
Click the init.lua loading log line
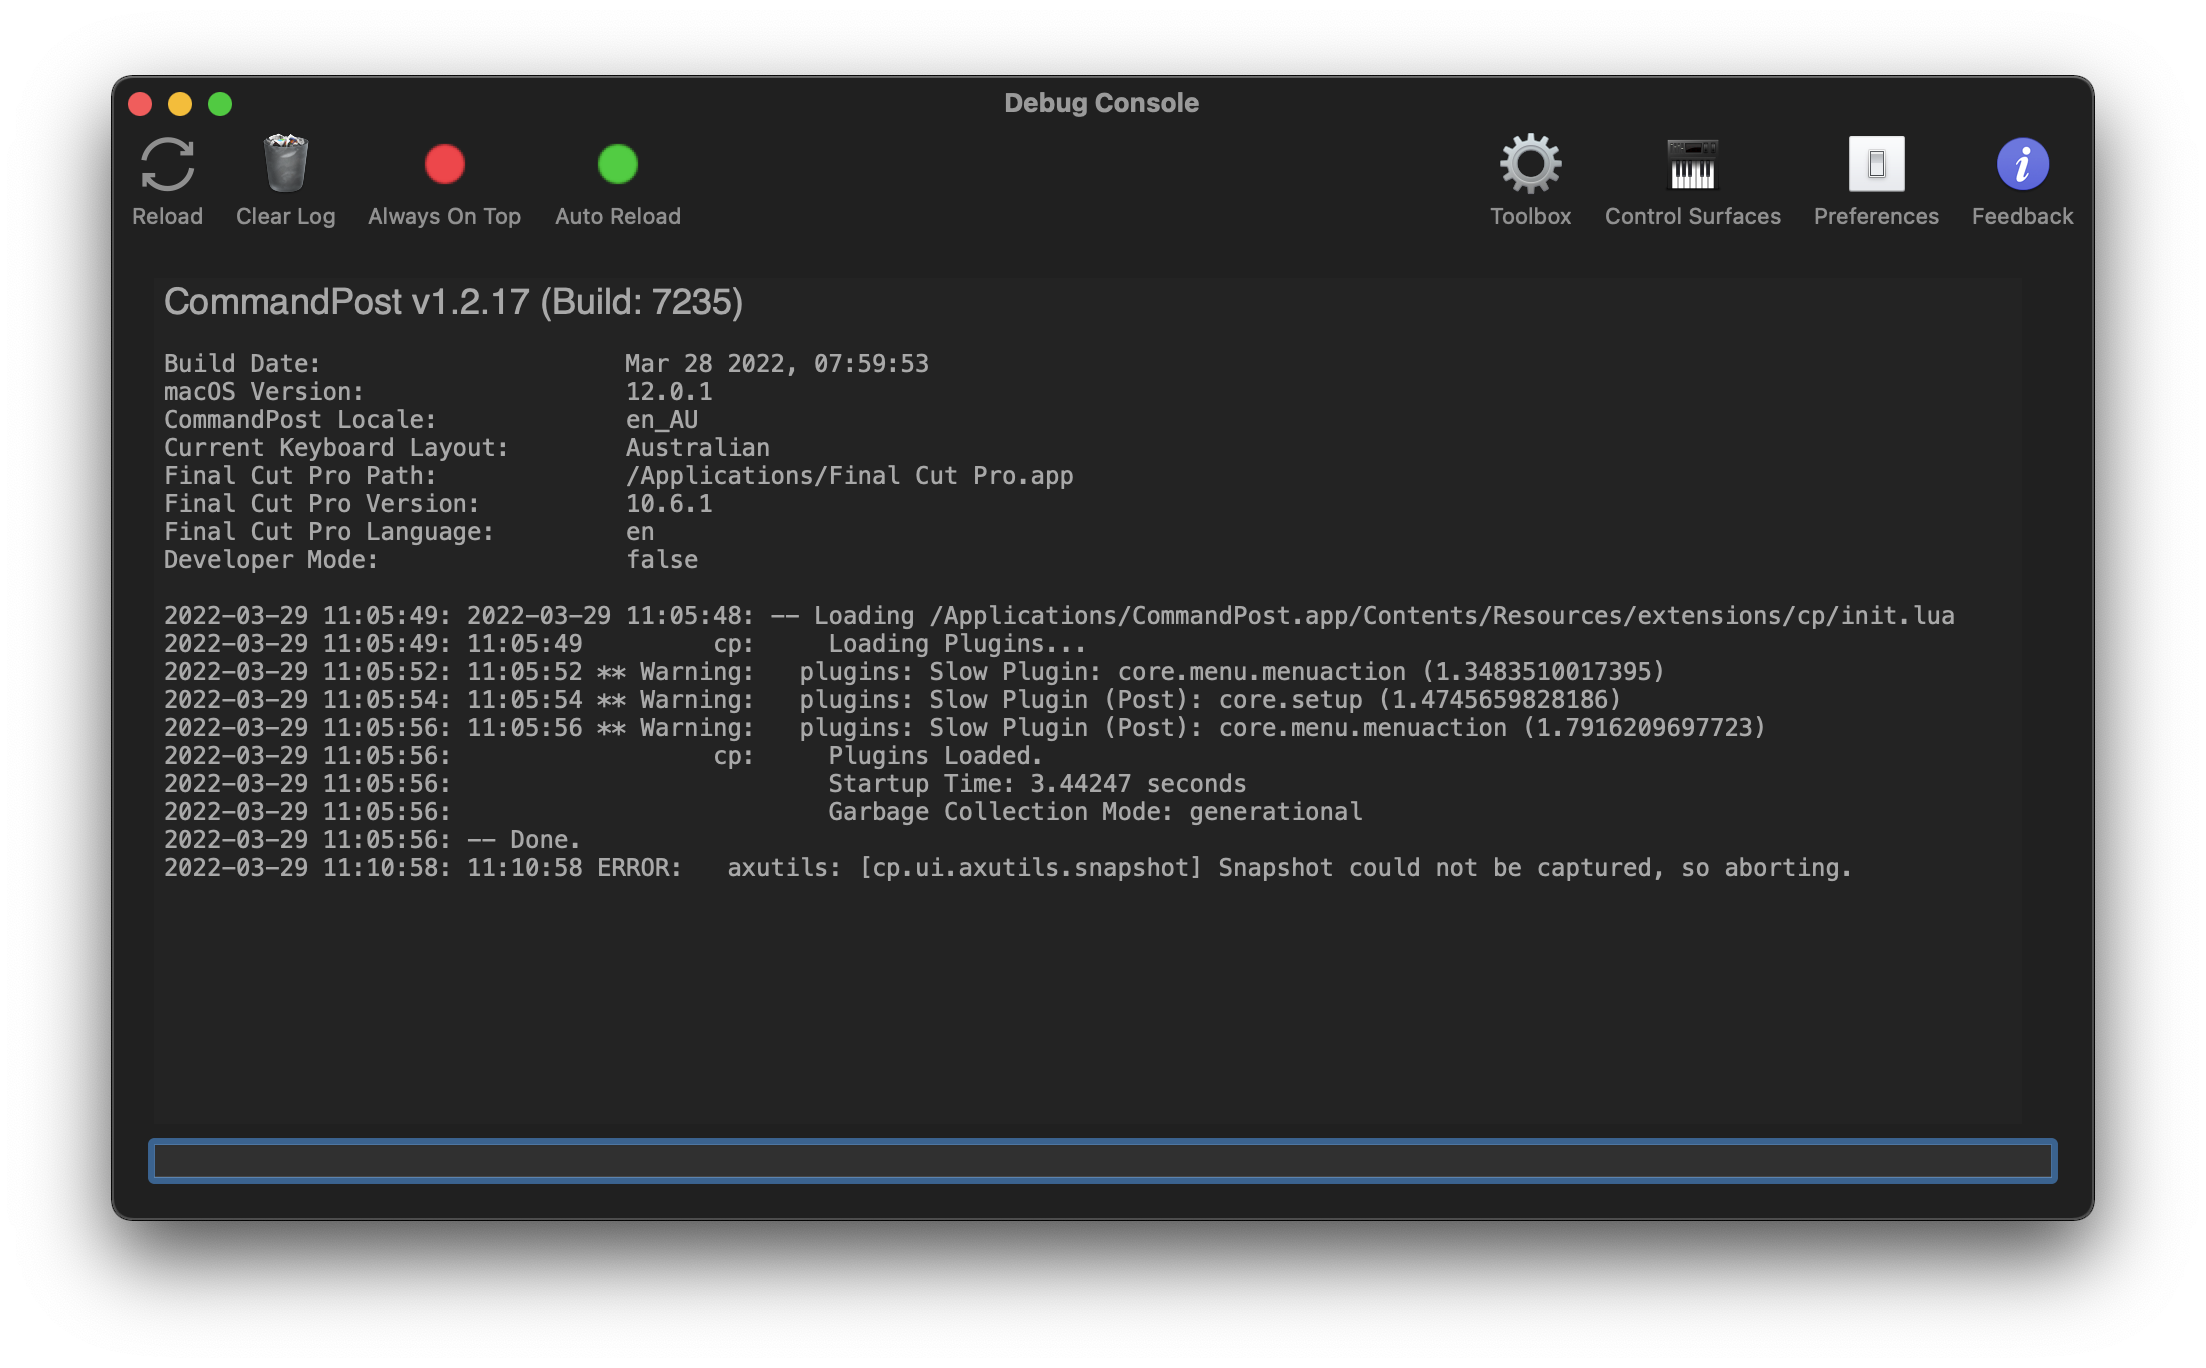coord(1059,616)
